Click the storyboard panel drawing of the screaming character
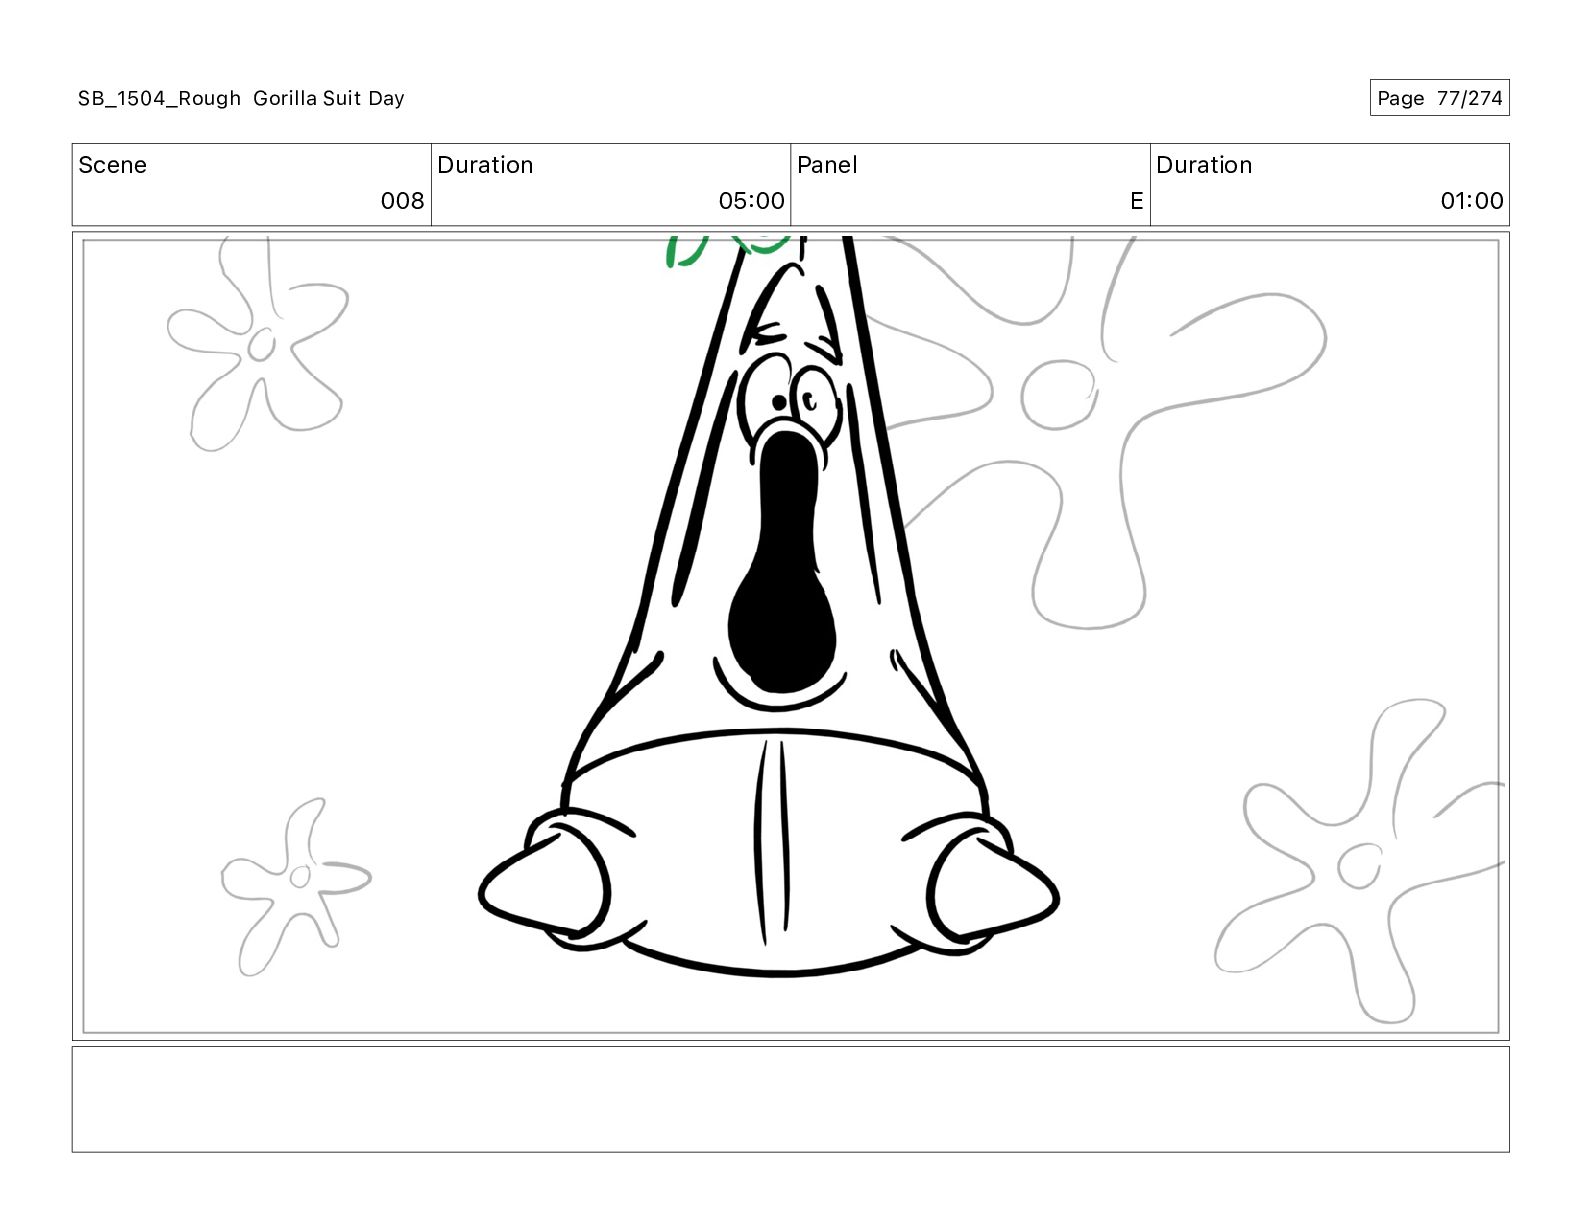 (790, 636)
